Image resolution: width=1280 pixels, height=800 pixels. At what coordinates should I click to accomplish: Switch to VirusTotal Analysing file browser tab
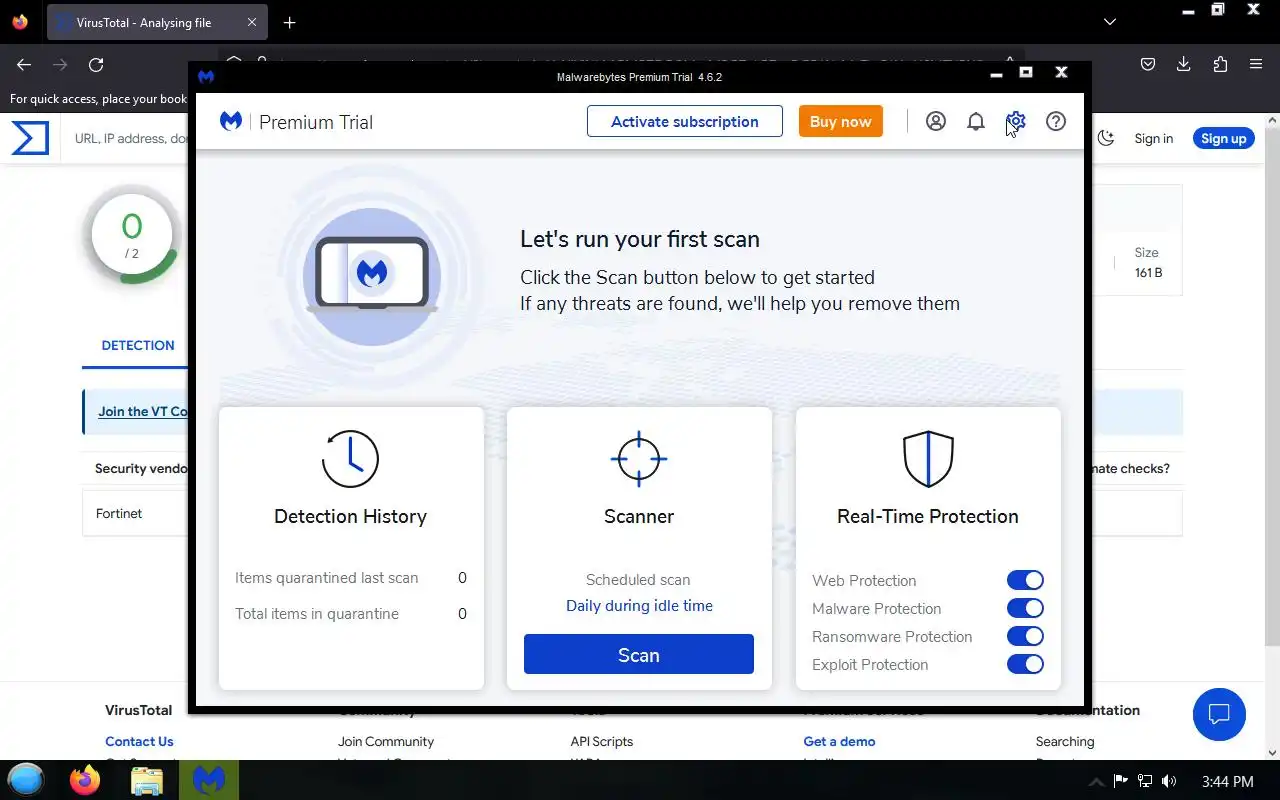(x=157, y=22)
